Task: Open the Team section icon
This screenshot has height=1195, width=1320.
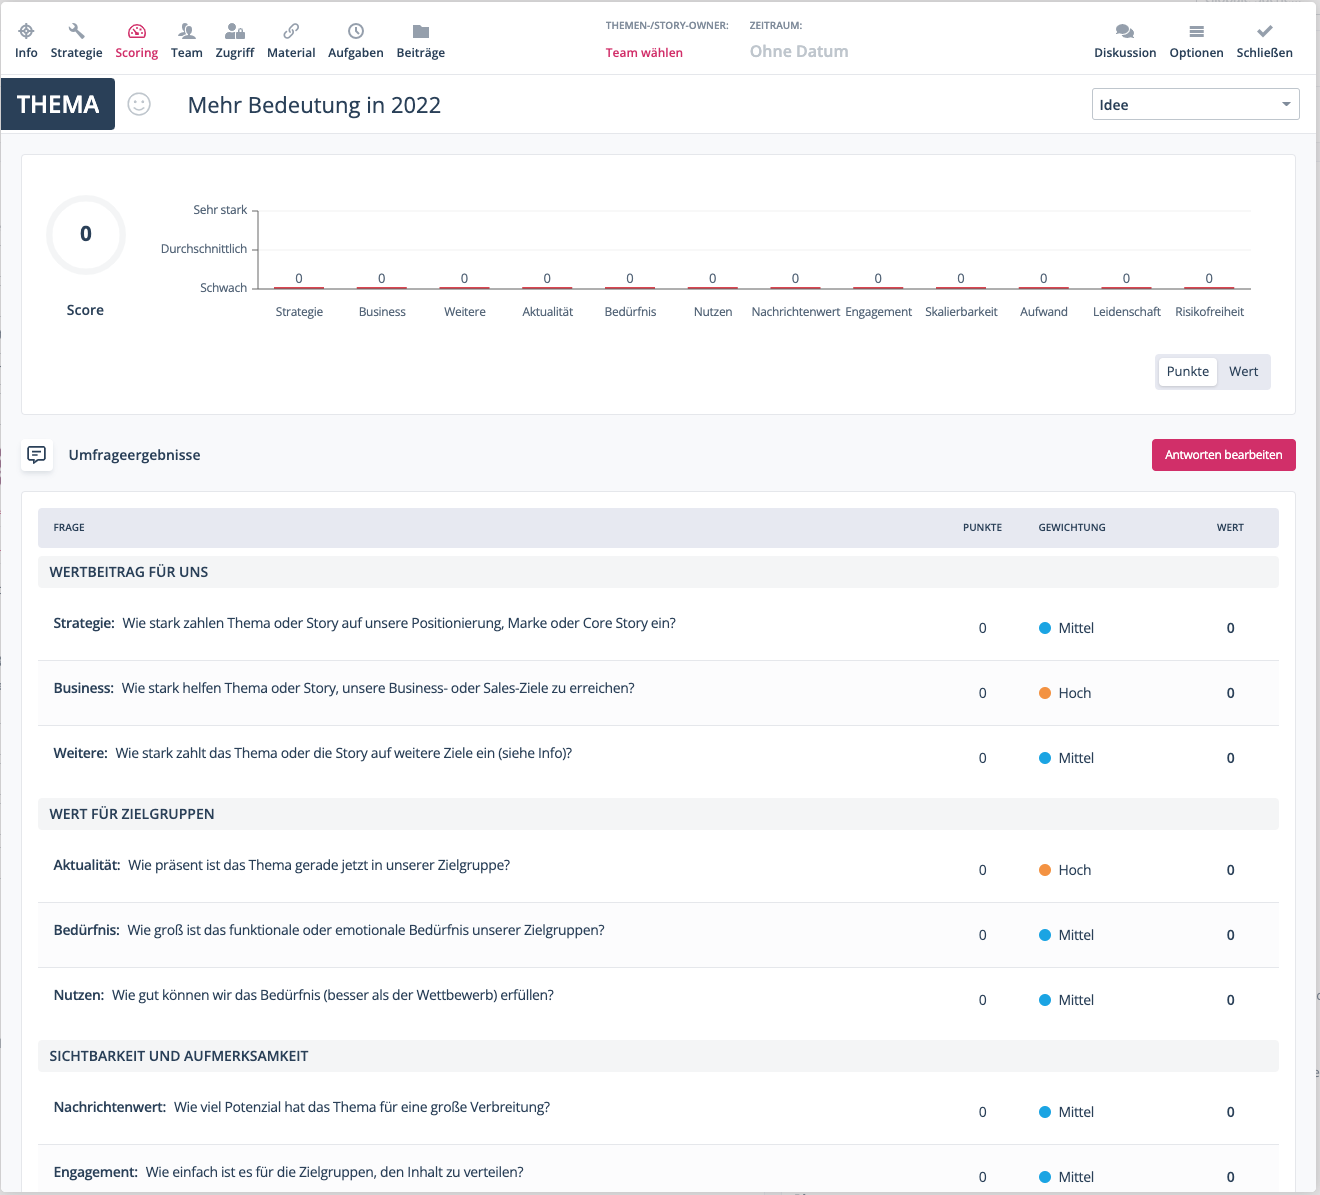Action: pyautogui.click(x=186, y=32)
